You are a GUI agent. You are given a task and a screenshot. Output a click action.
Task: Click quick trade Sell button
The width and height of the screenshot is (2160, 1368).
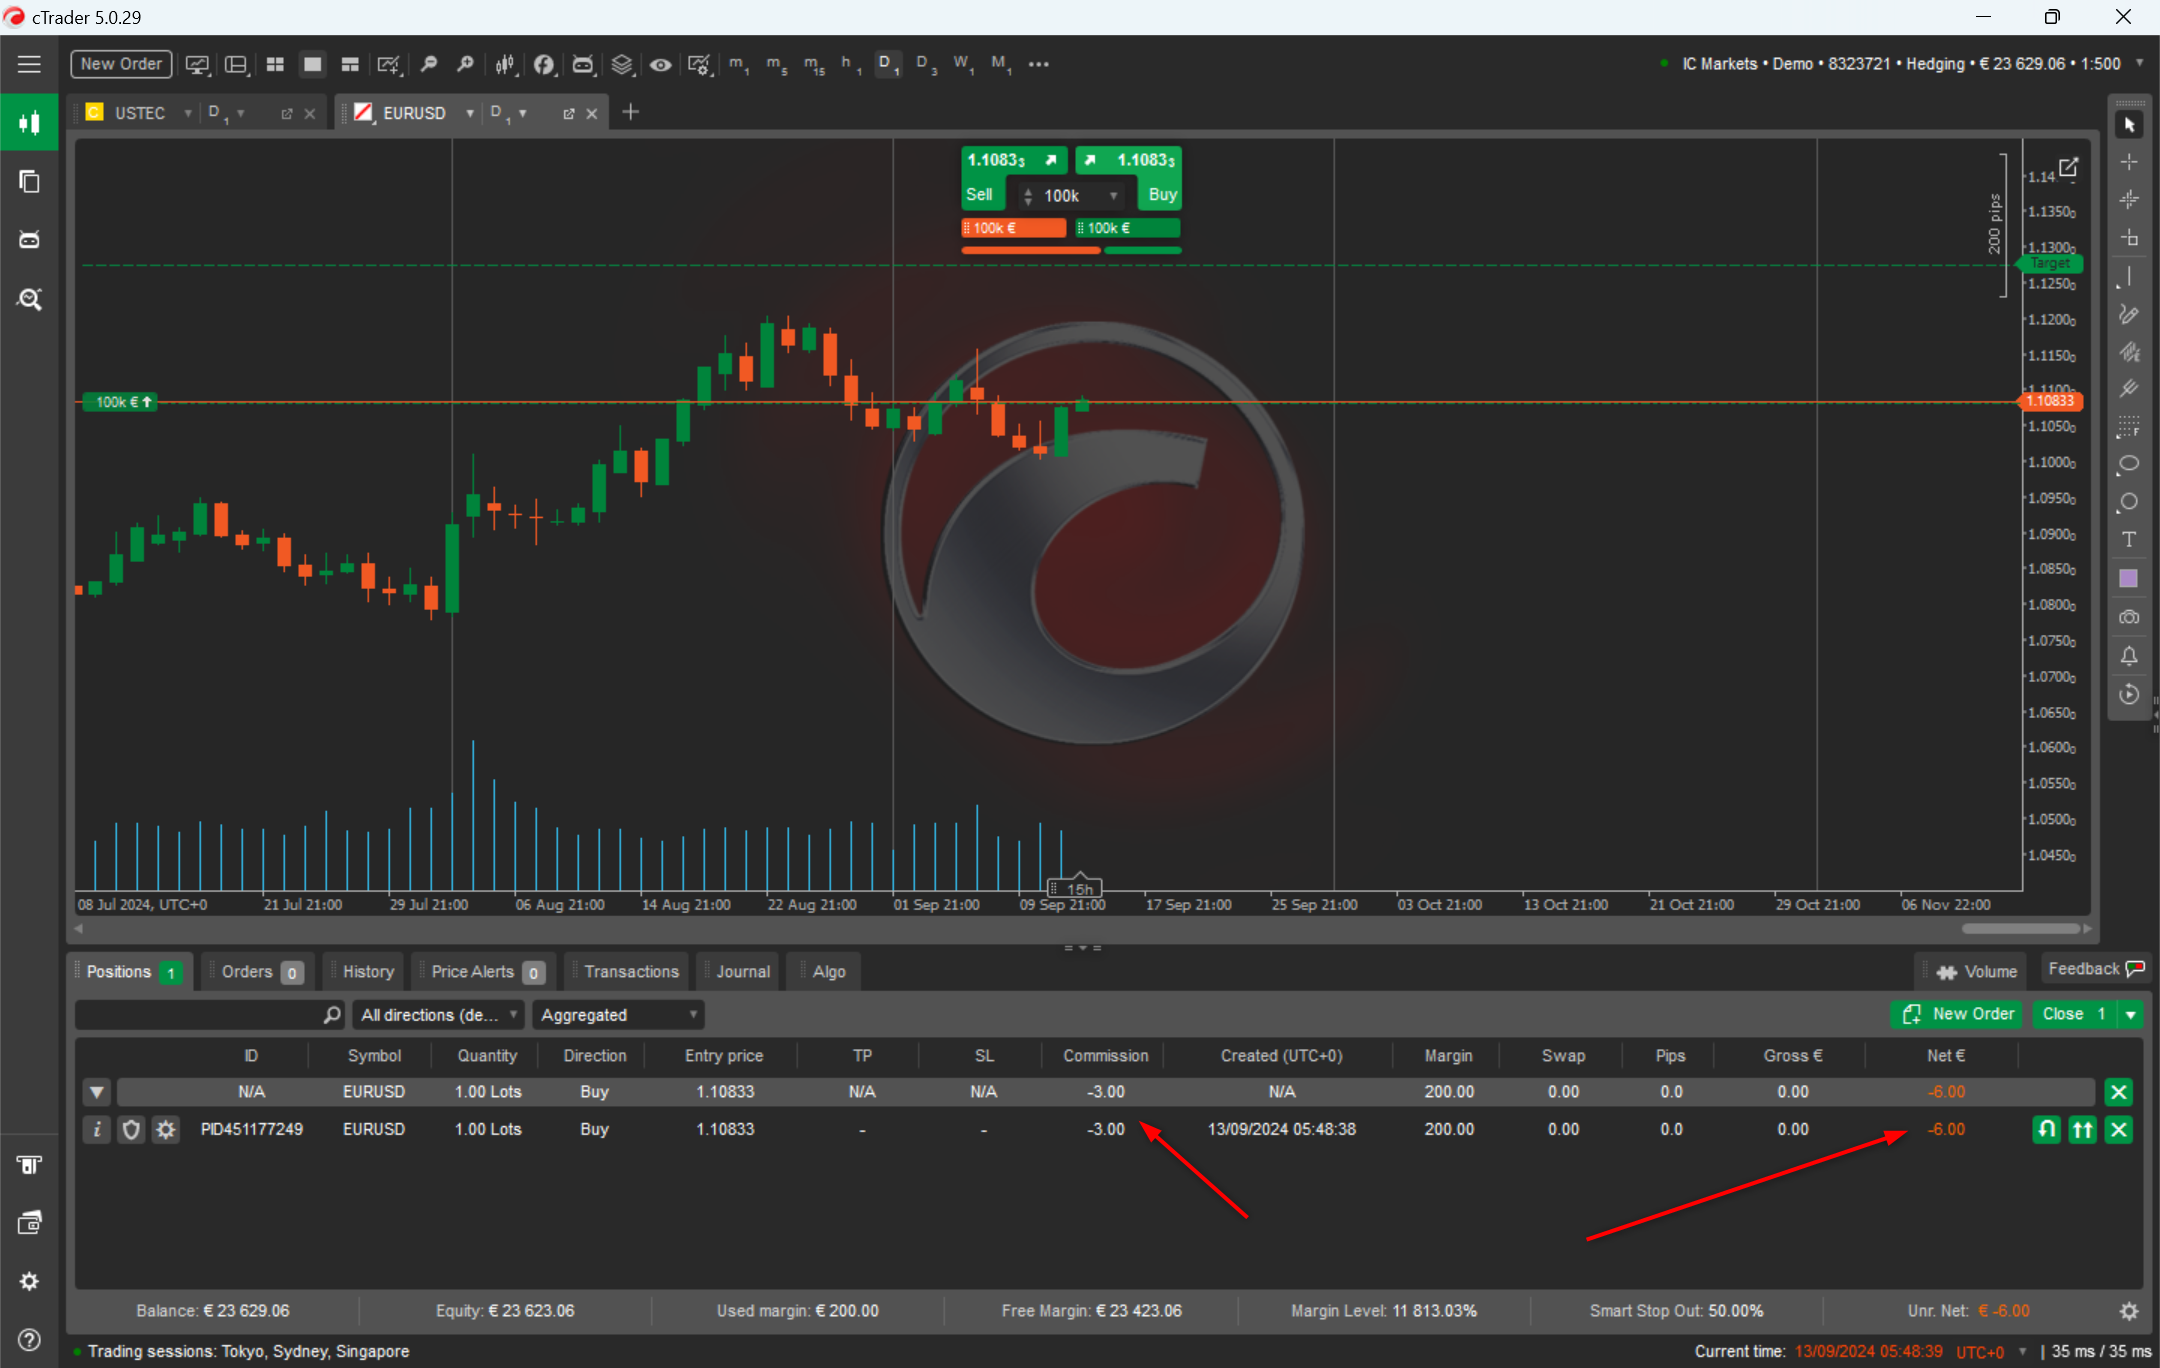click(x=983, y=195)
